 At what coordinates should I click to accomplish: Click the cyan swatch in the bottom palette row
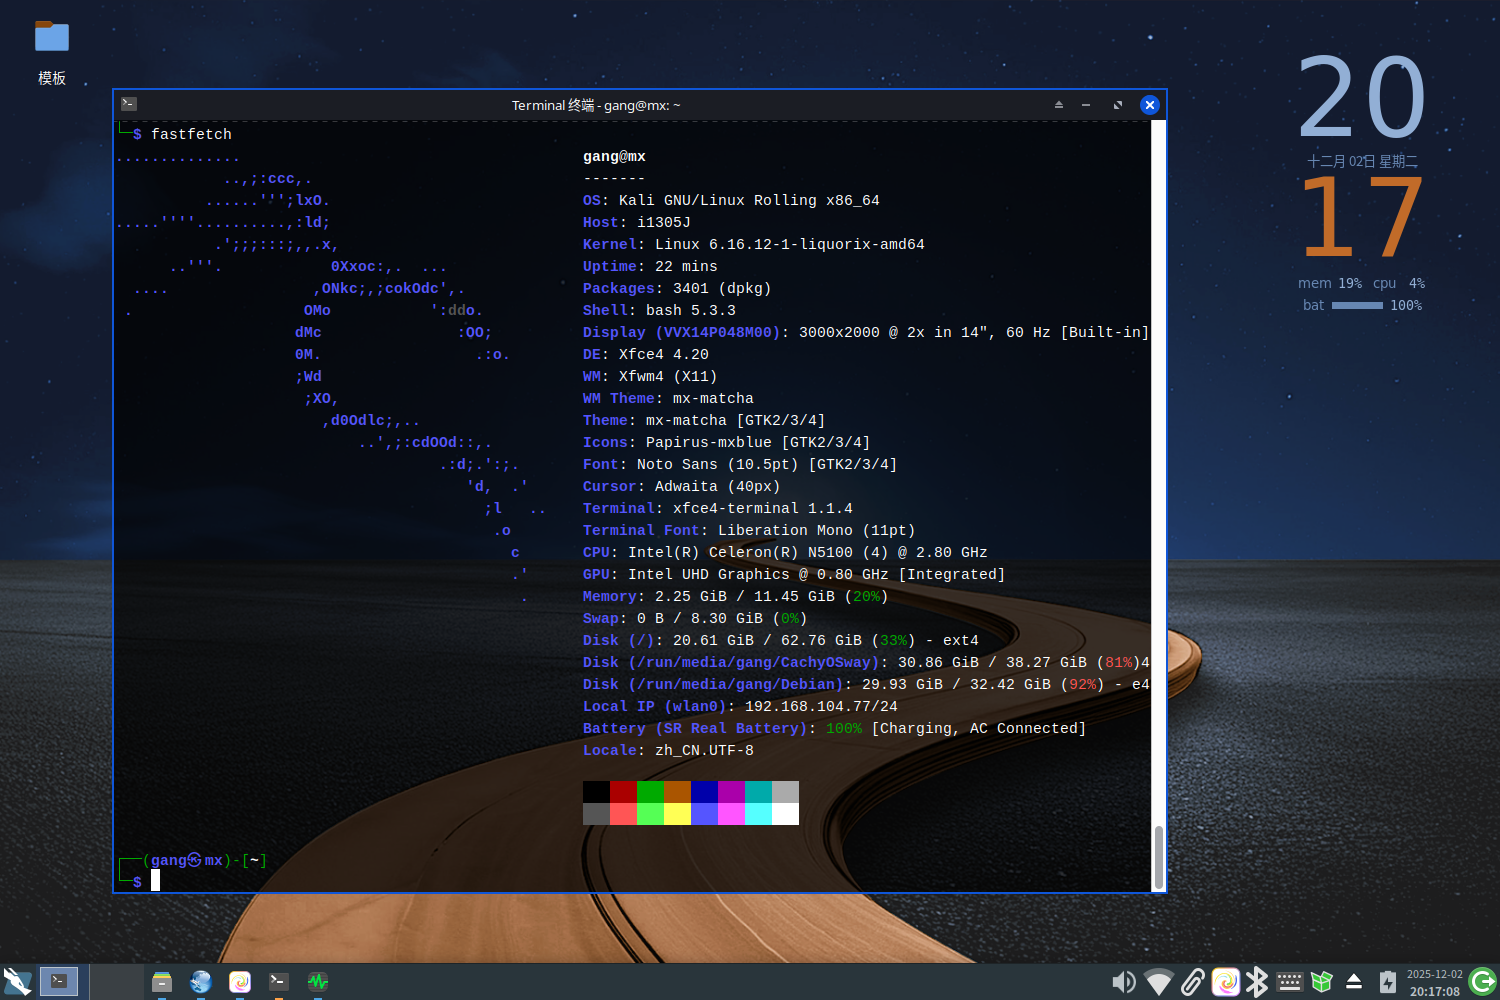click(759, 814)
